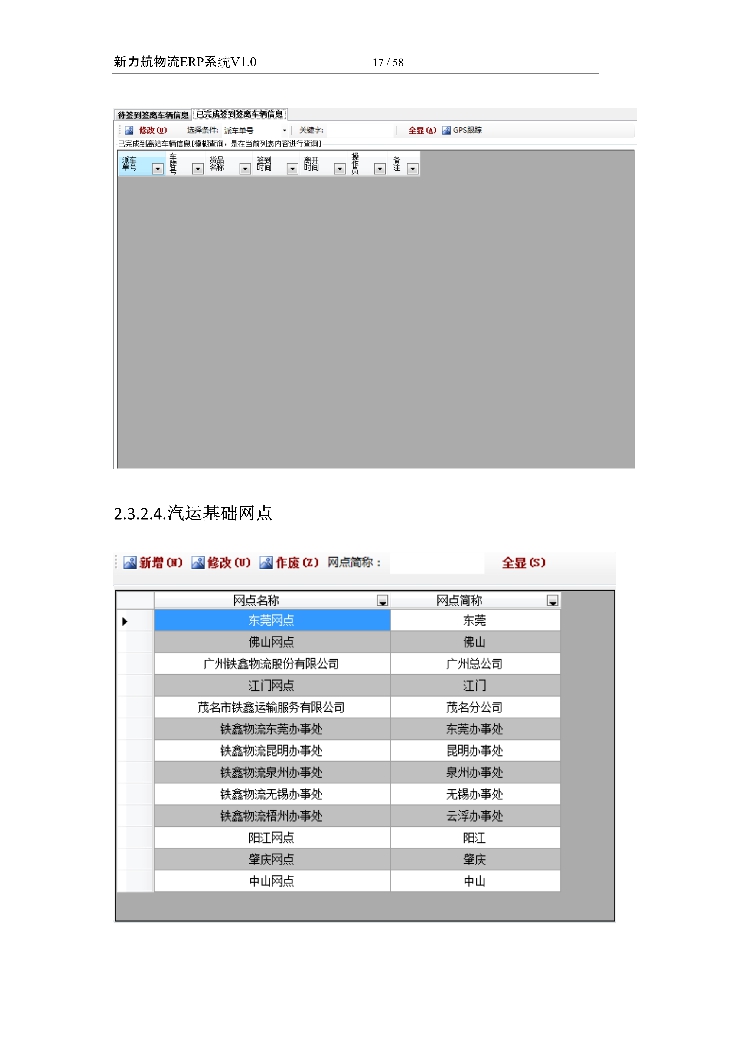Select the 江门网点 cell
The height and width of the screenshot is (1060, 750).
(x=272, y=685)
